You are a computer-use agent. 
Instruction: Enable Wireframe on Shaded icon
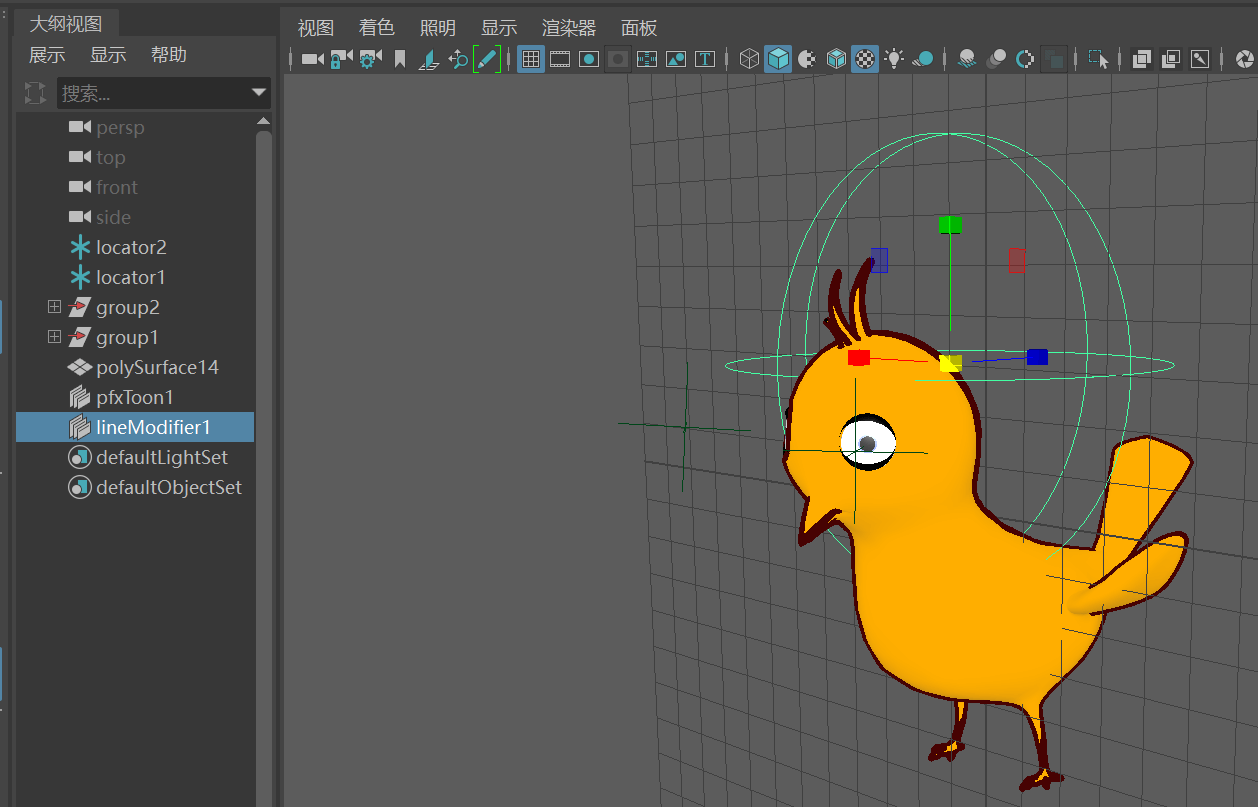tap(837, 59)
